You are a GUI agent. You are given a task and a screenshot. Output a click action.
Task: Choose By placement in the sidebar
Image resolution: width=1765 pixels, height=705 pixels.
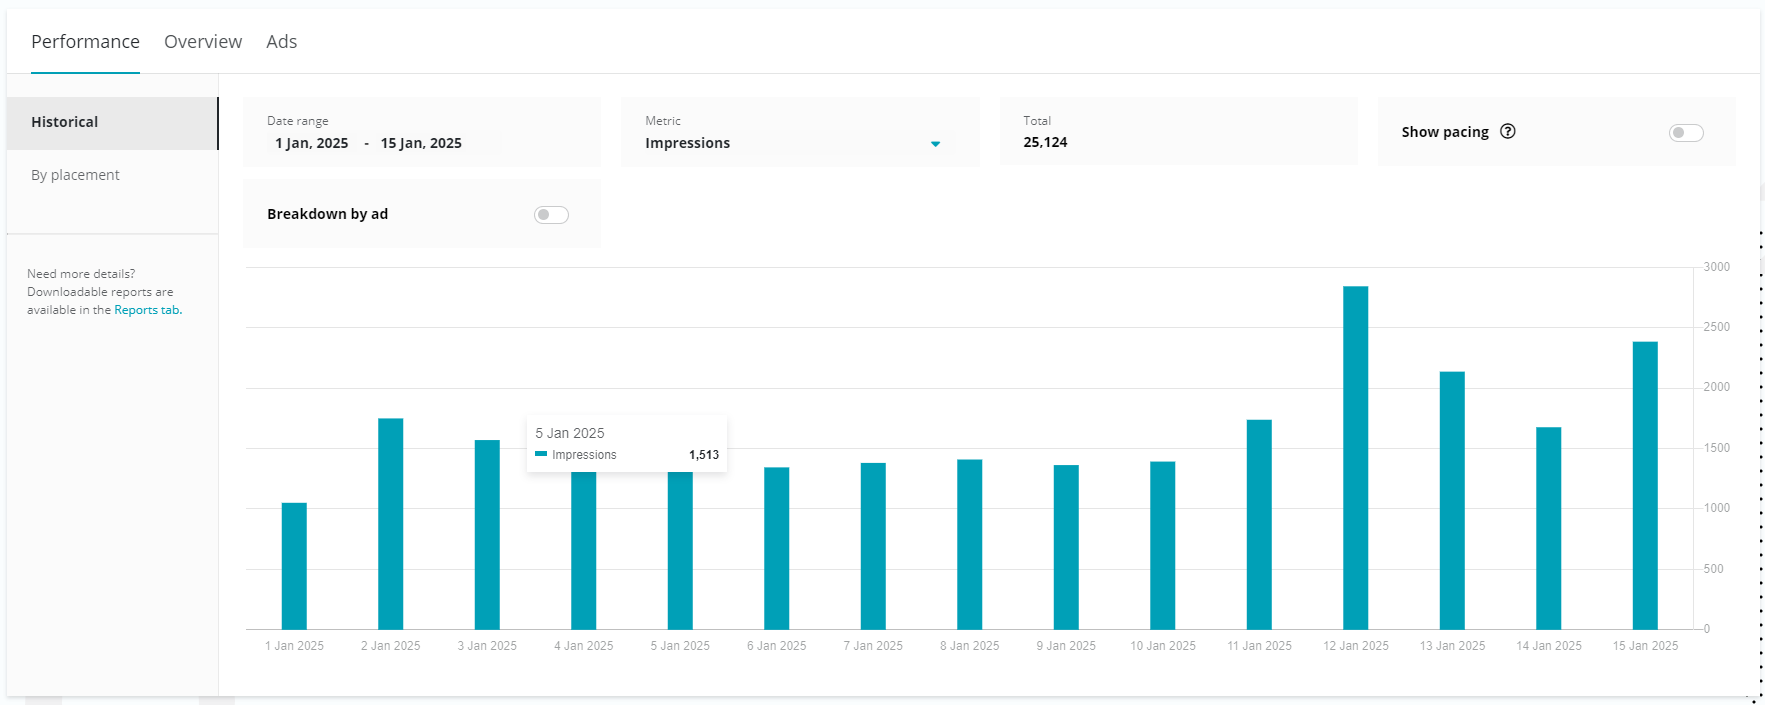(x=75, y=175)
